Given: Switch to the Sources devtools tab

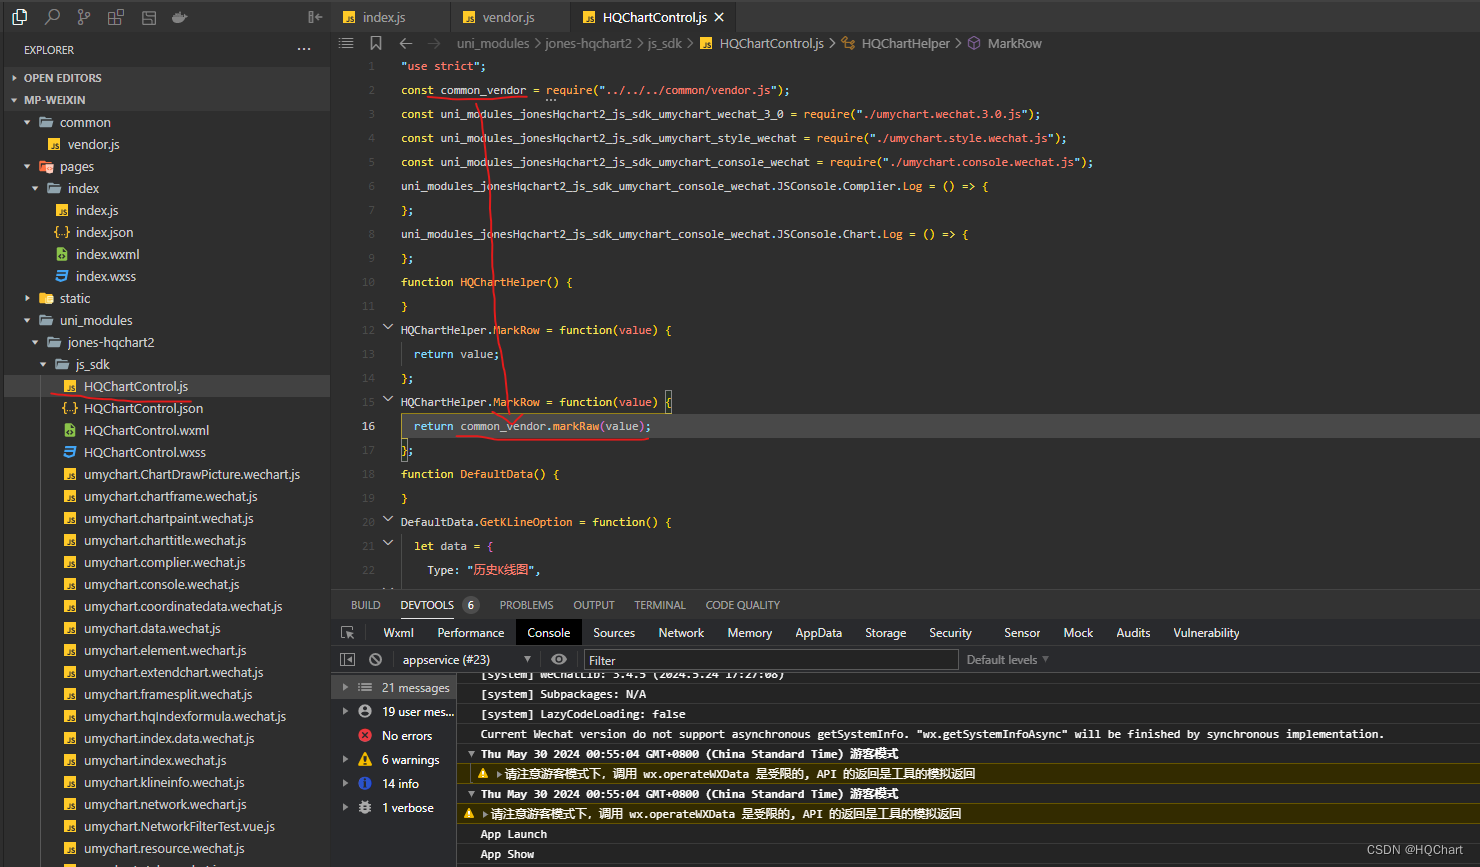Looking at the screenshot, I should click(614, 633).
